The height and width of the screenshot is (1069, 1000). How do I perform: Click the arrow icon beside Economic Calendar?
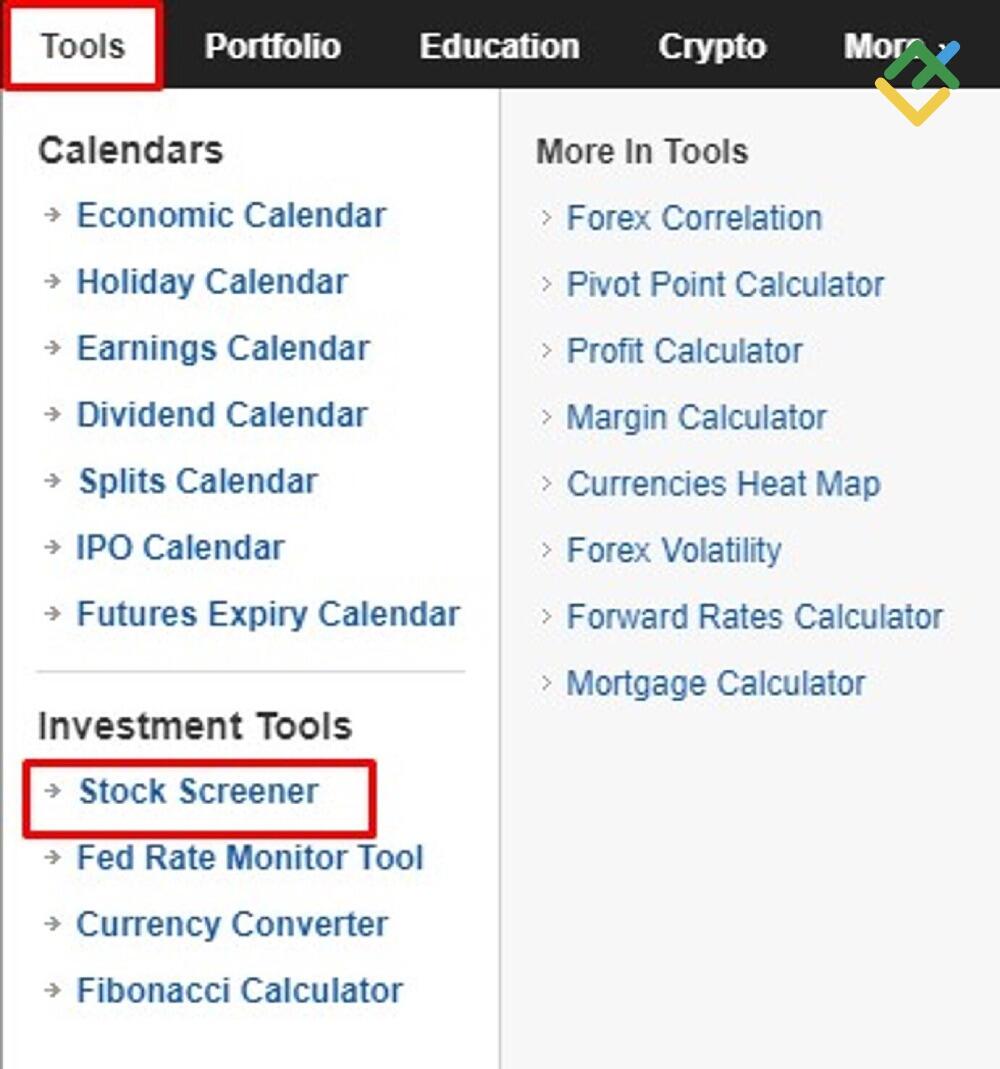coord(53,215)
